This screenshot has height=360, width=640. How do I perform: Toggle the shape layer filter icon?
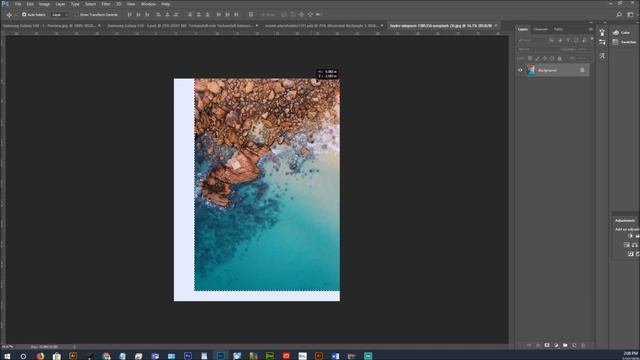[x=576, y=40]
